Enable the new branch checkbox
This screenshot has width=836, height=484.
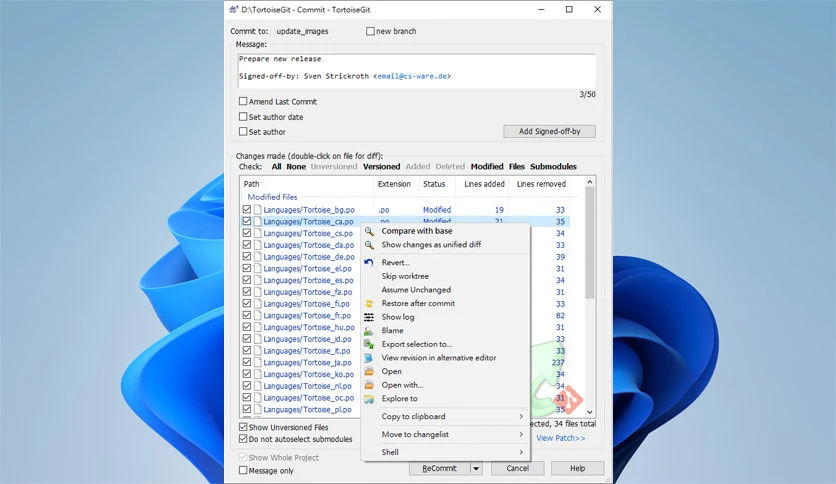(x=370, y=31)
